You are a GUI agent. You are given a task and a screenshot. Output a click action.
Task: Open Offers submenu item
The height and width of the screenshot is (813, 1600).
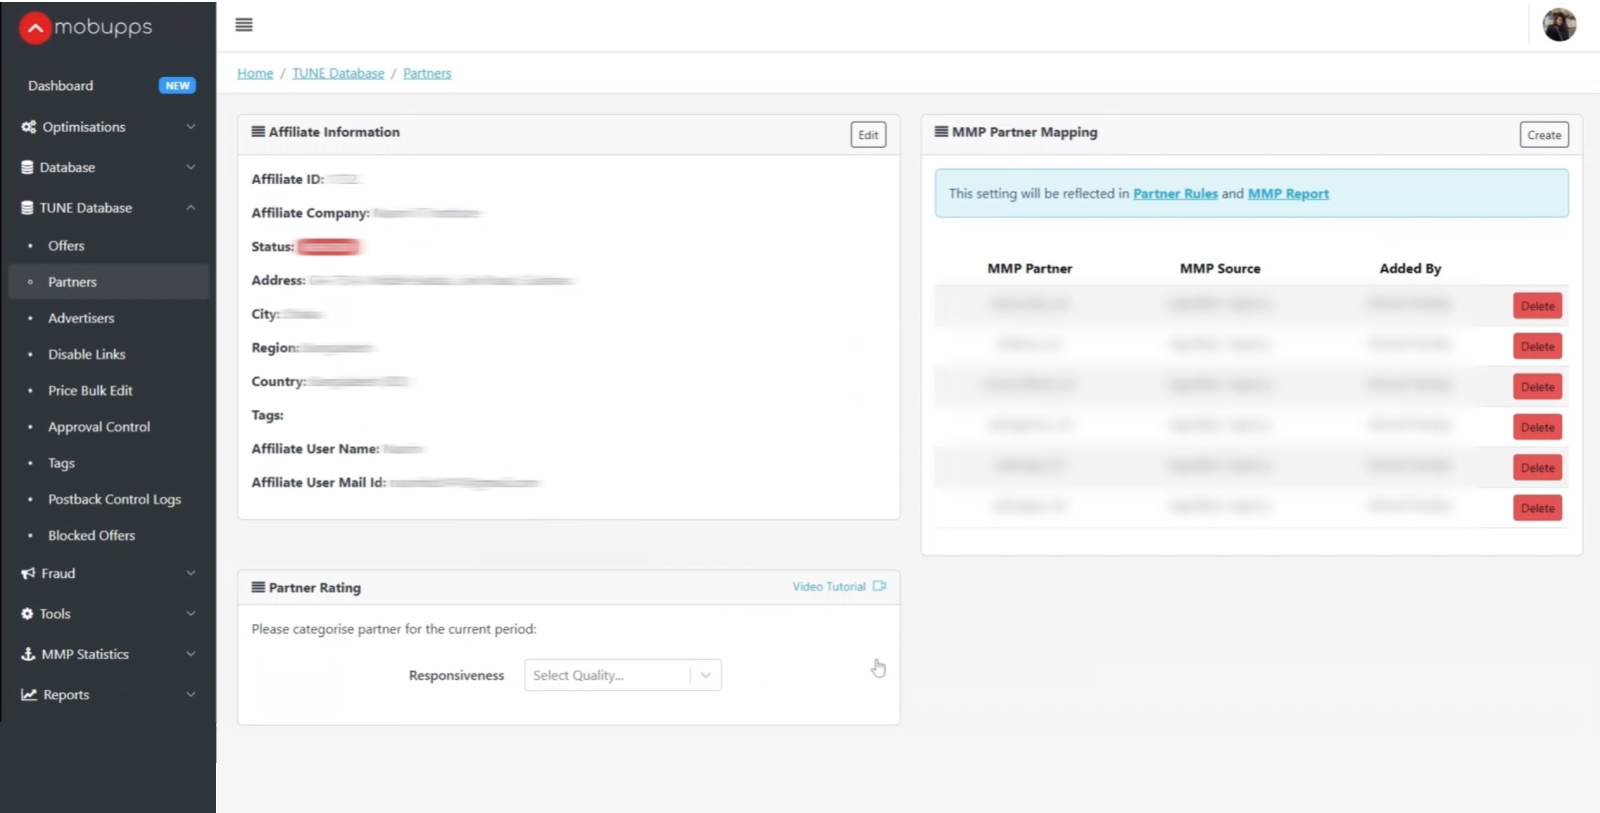(66, 246)
